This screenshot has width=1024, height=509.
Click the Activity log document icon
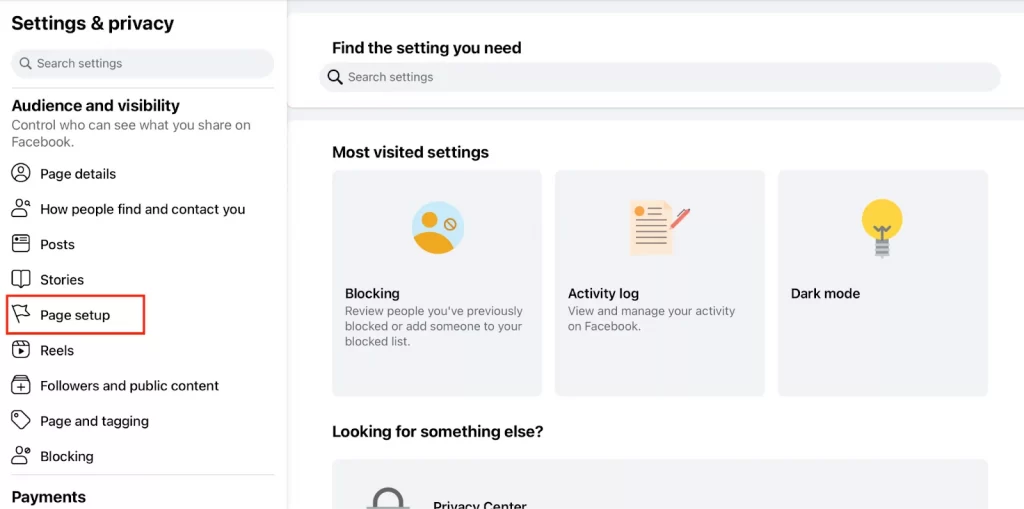(659, 228)
